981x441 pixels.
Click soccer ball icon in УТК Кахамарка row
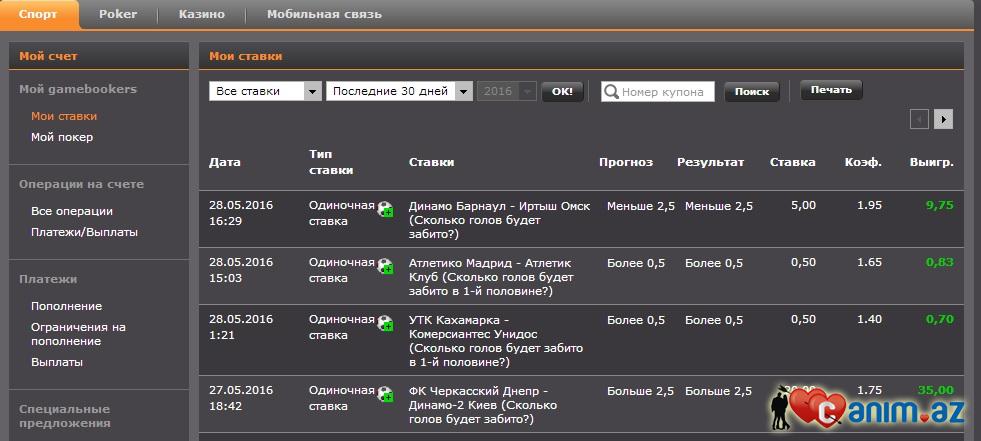point(385,324)
